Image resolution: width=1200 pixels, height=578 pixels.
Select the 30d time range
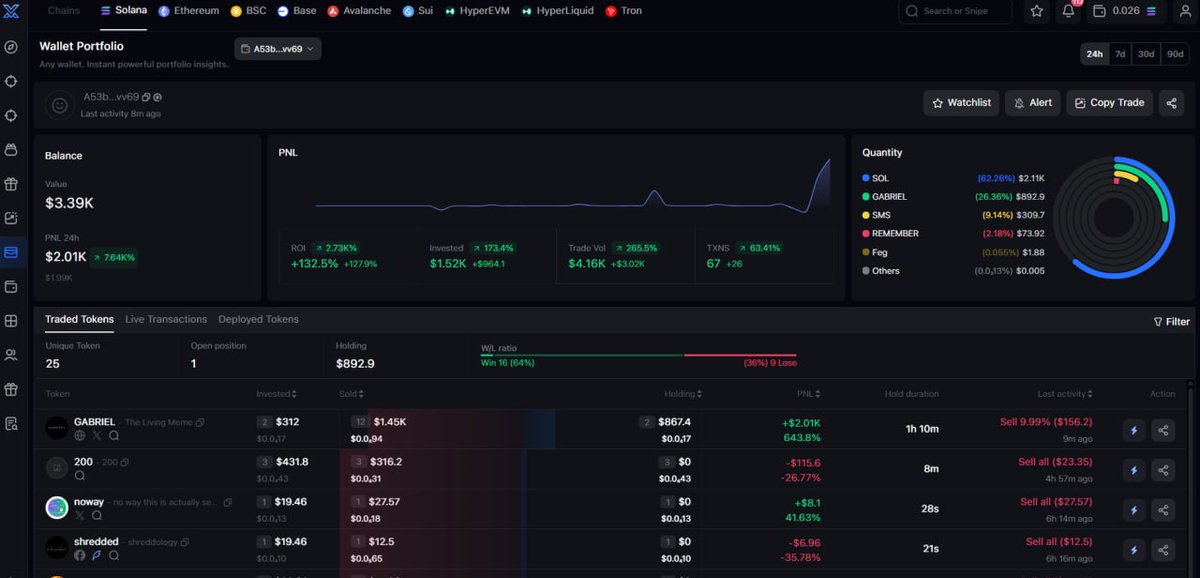pos(1146,54)
